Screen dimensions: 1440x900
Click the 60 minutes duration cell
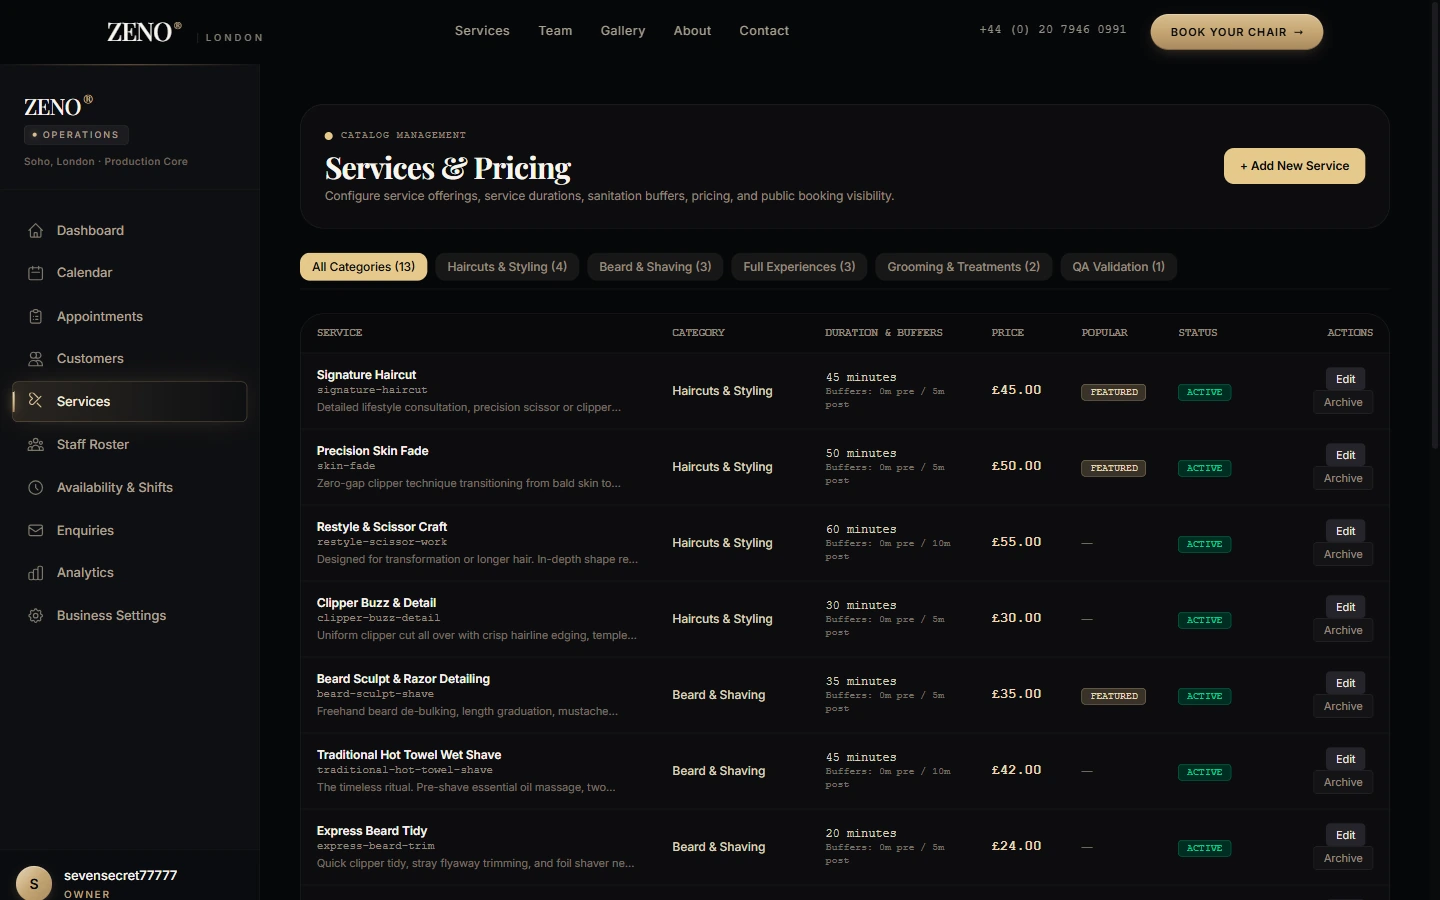861,530
